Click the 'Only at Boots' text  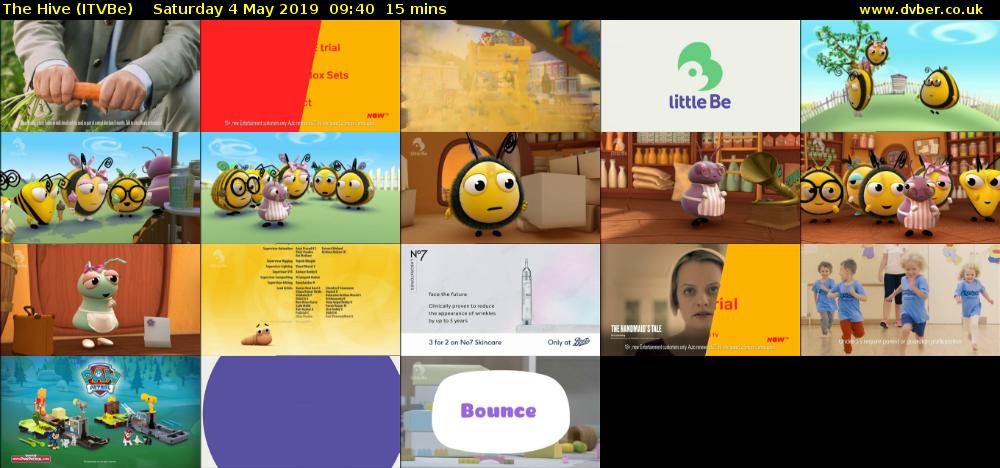point(568,342)
